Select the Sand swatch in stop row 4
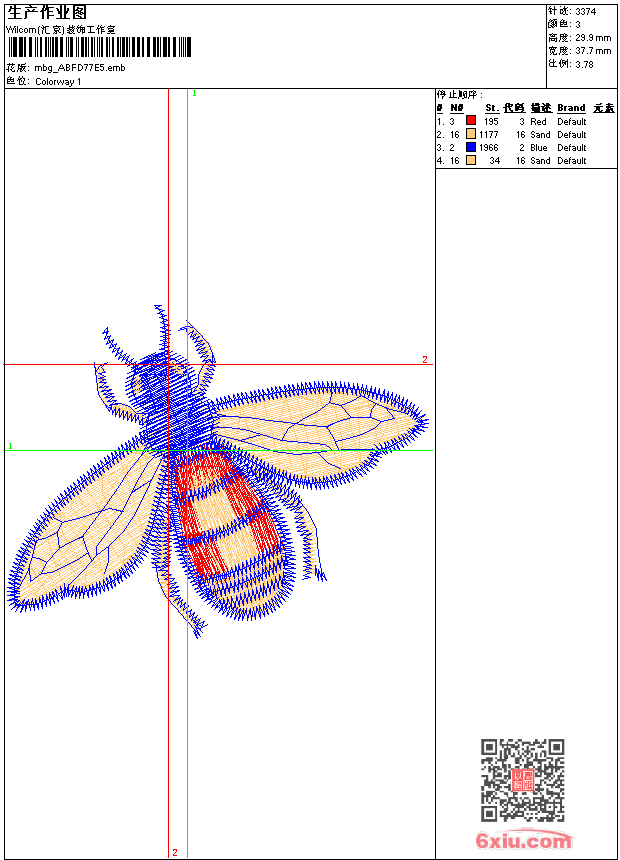620x860 pixels. point(471,160)
